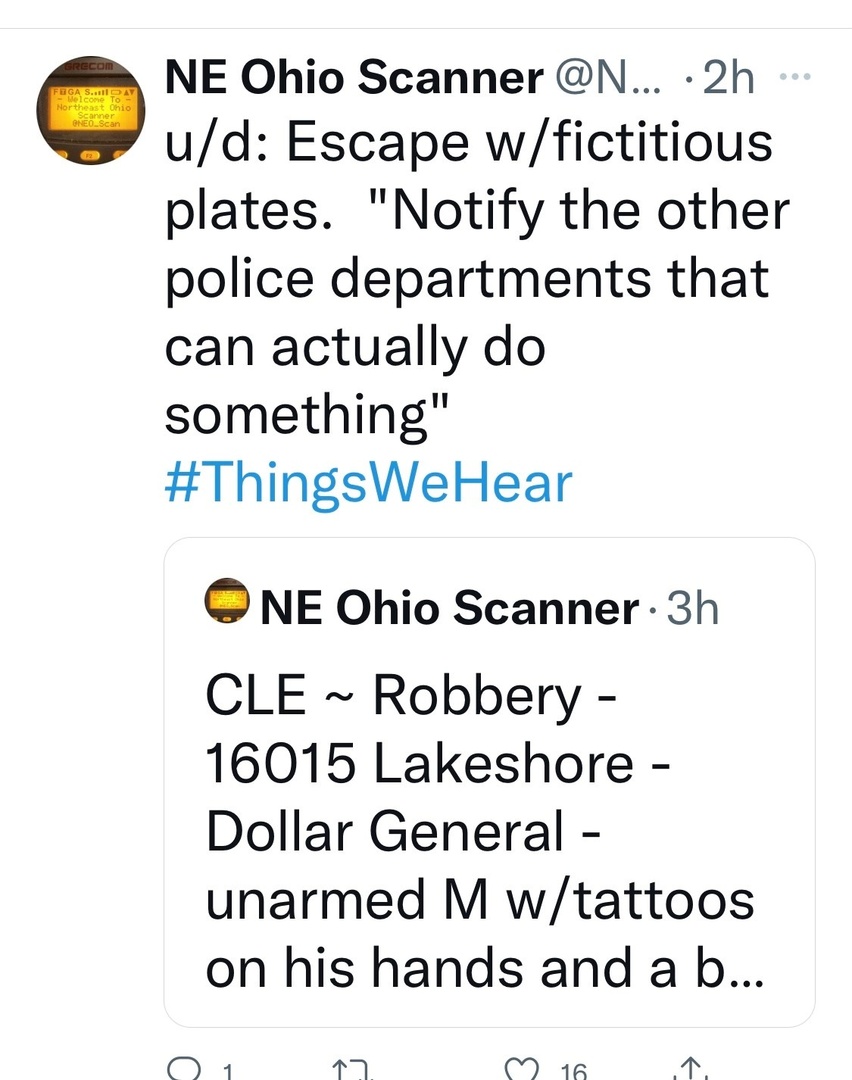
Task: Tap the share upload arrow icon
Action: click(691, 1069)
